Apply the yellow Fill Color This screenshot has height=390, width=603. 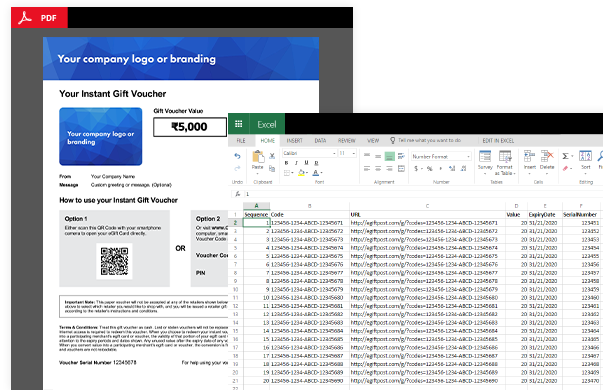click(x=302, y=173)
